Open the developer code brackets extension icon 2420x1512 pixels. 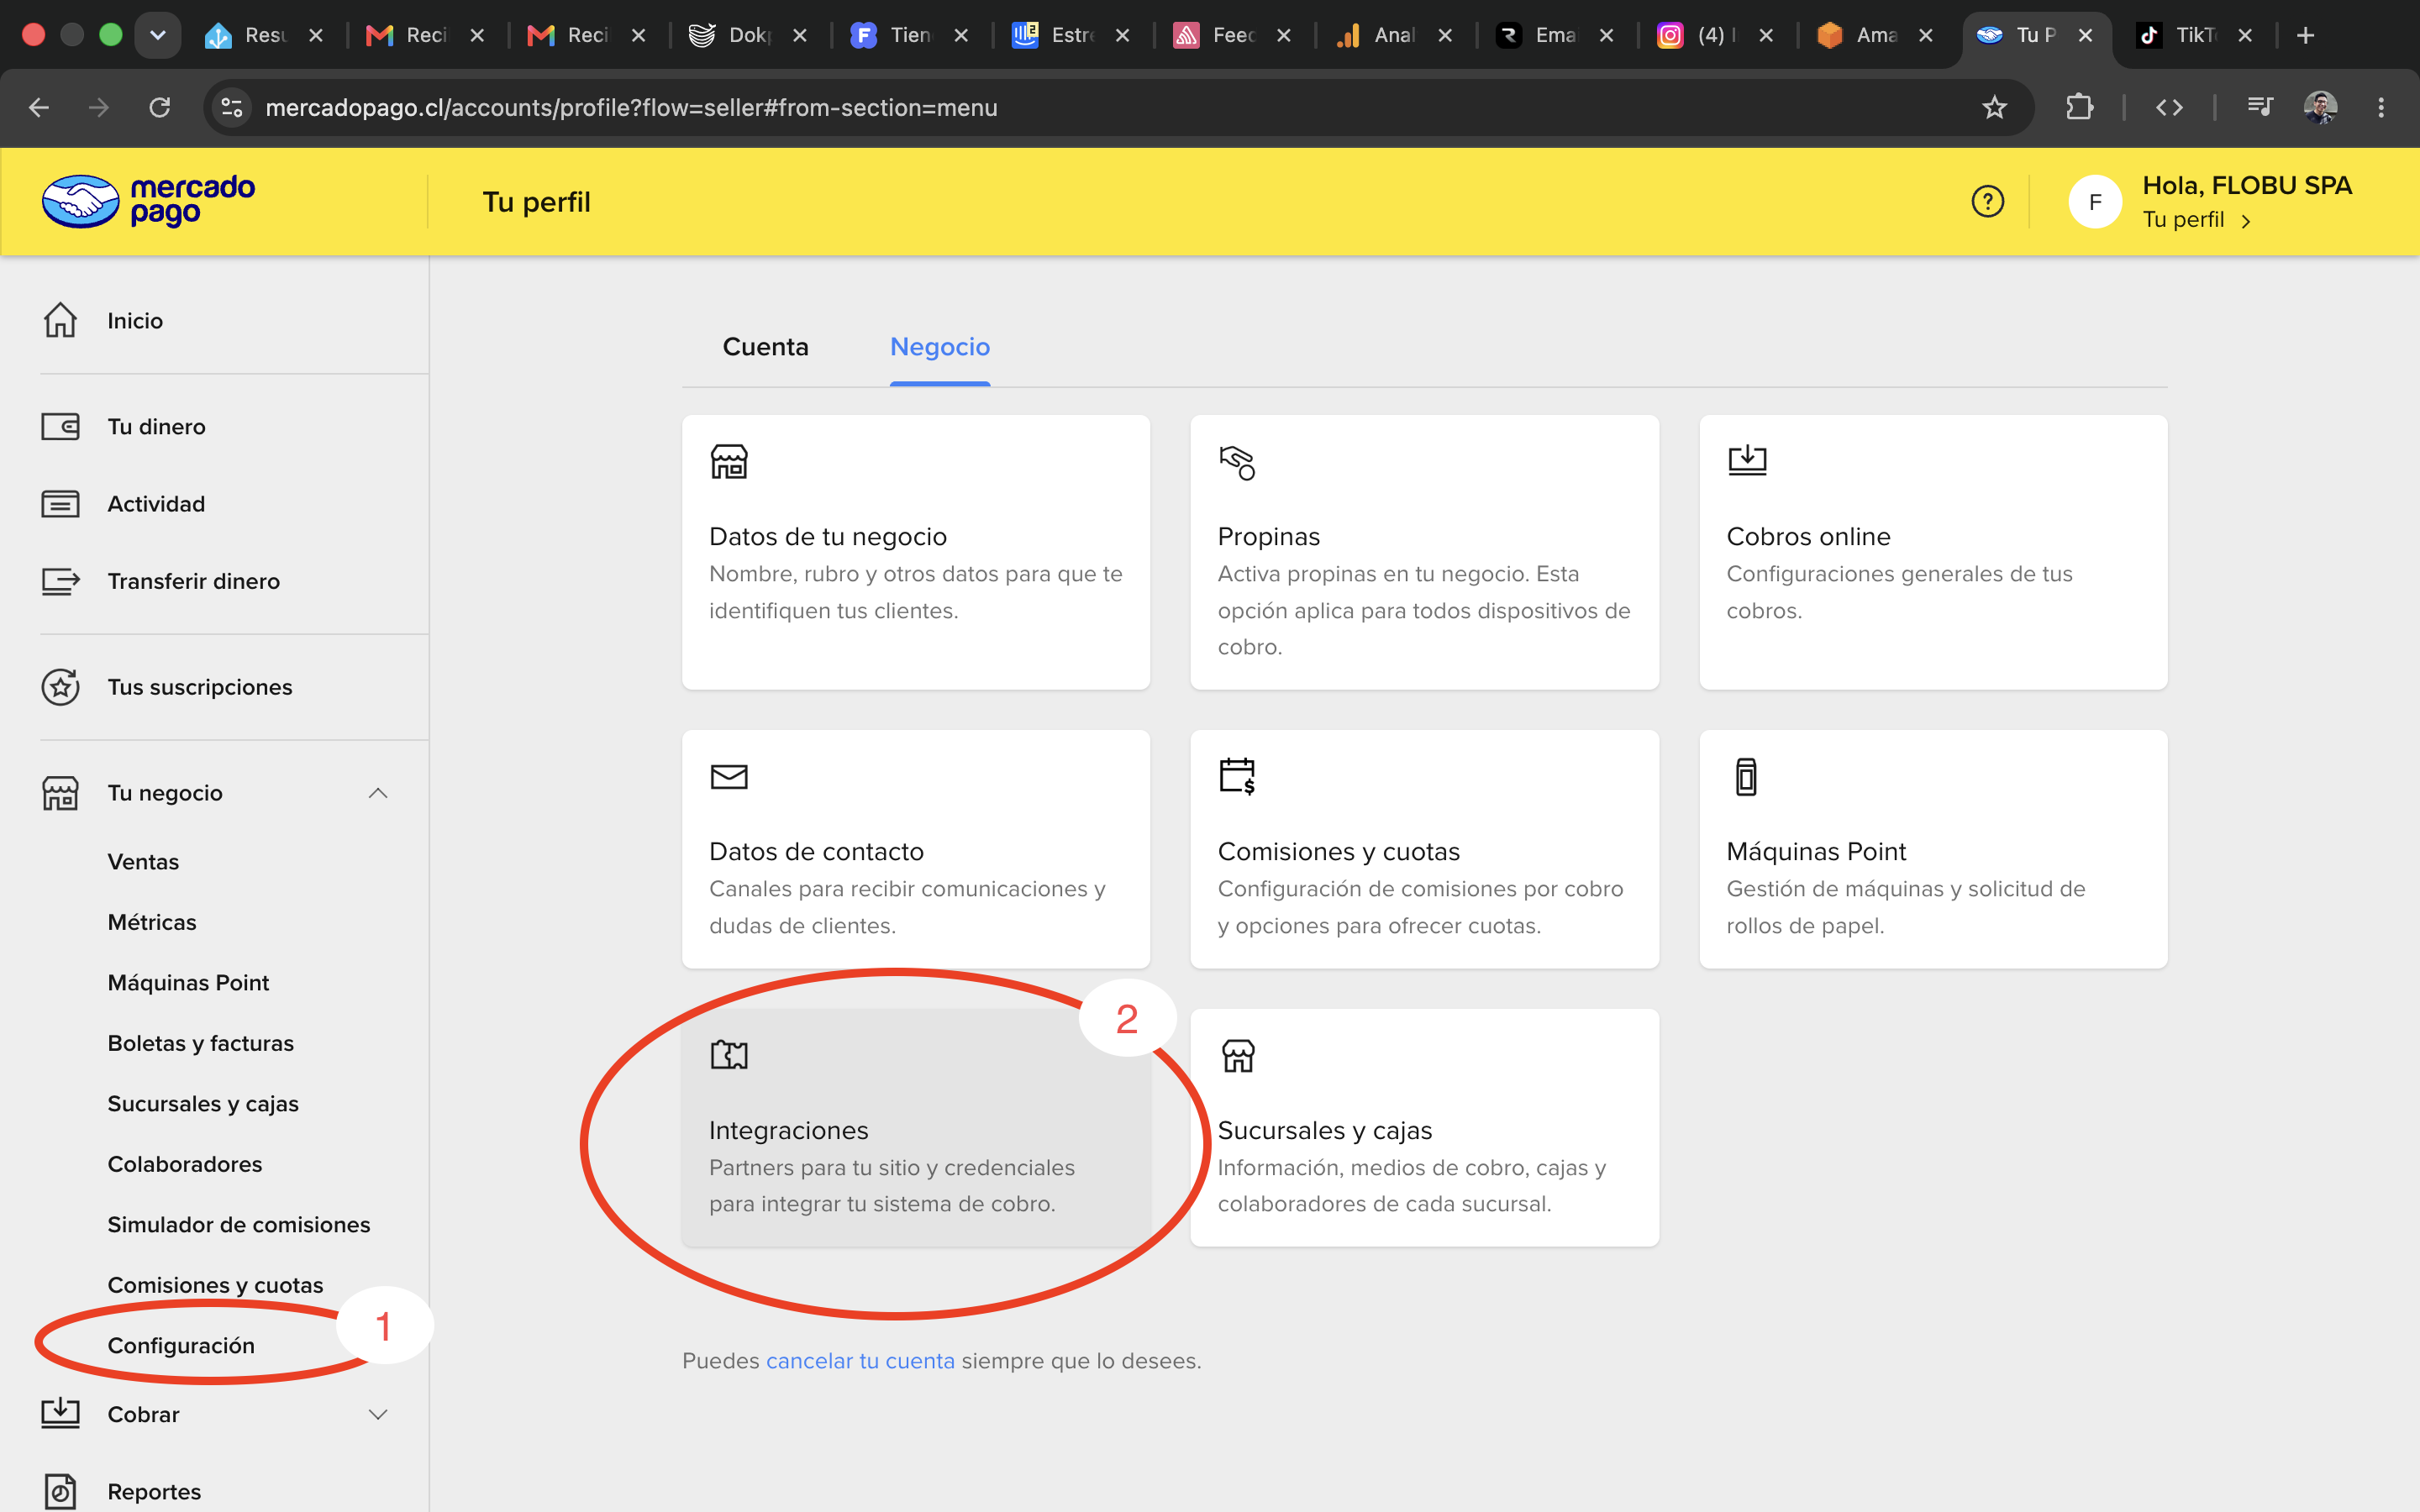2169,107
